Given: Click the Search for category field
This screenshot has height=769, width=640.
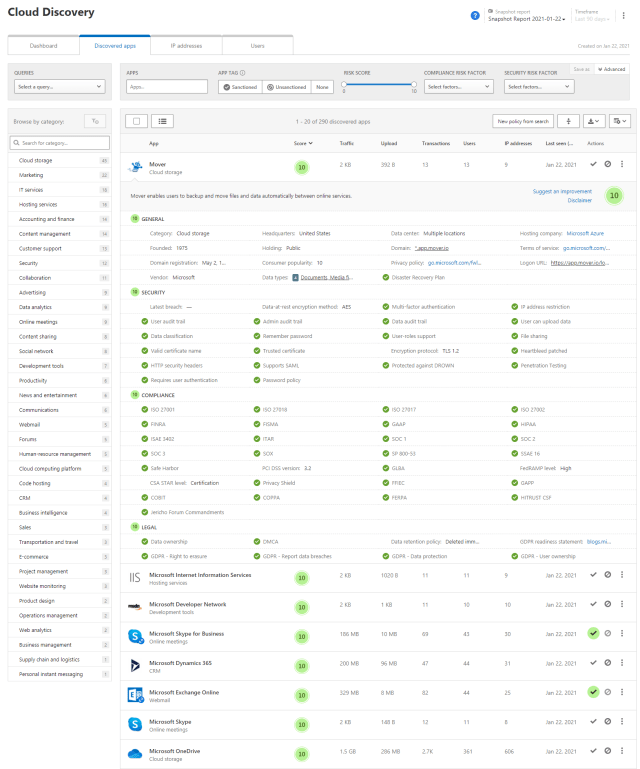Looking at the screenshot, I should 59,143.
